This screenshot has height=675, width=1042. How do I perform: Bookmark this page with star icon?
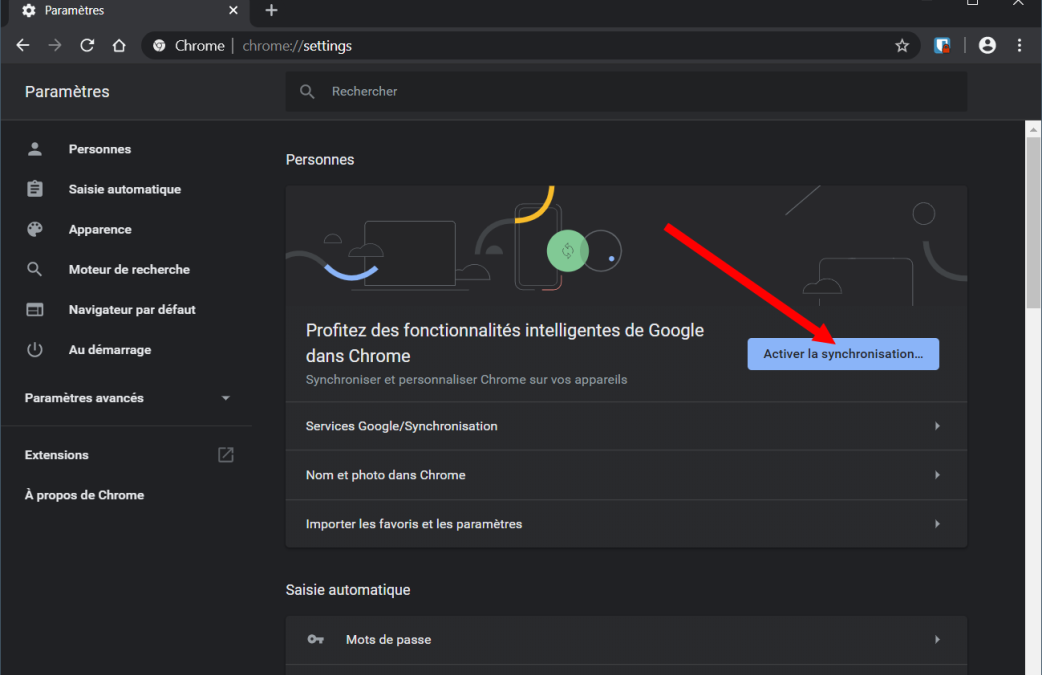[902, 46]
